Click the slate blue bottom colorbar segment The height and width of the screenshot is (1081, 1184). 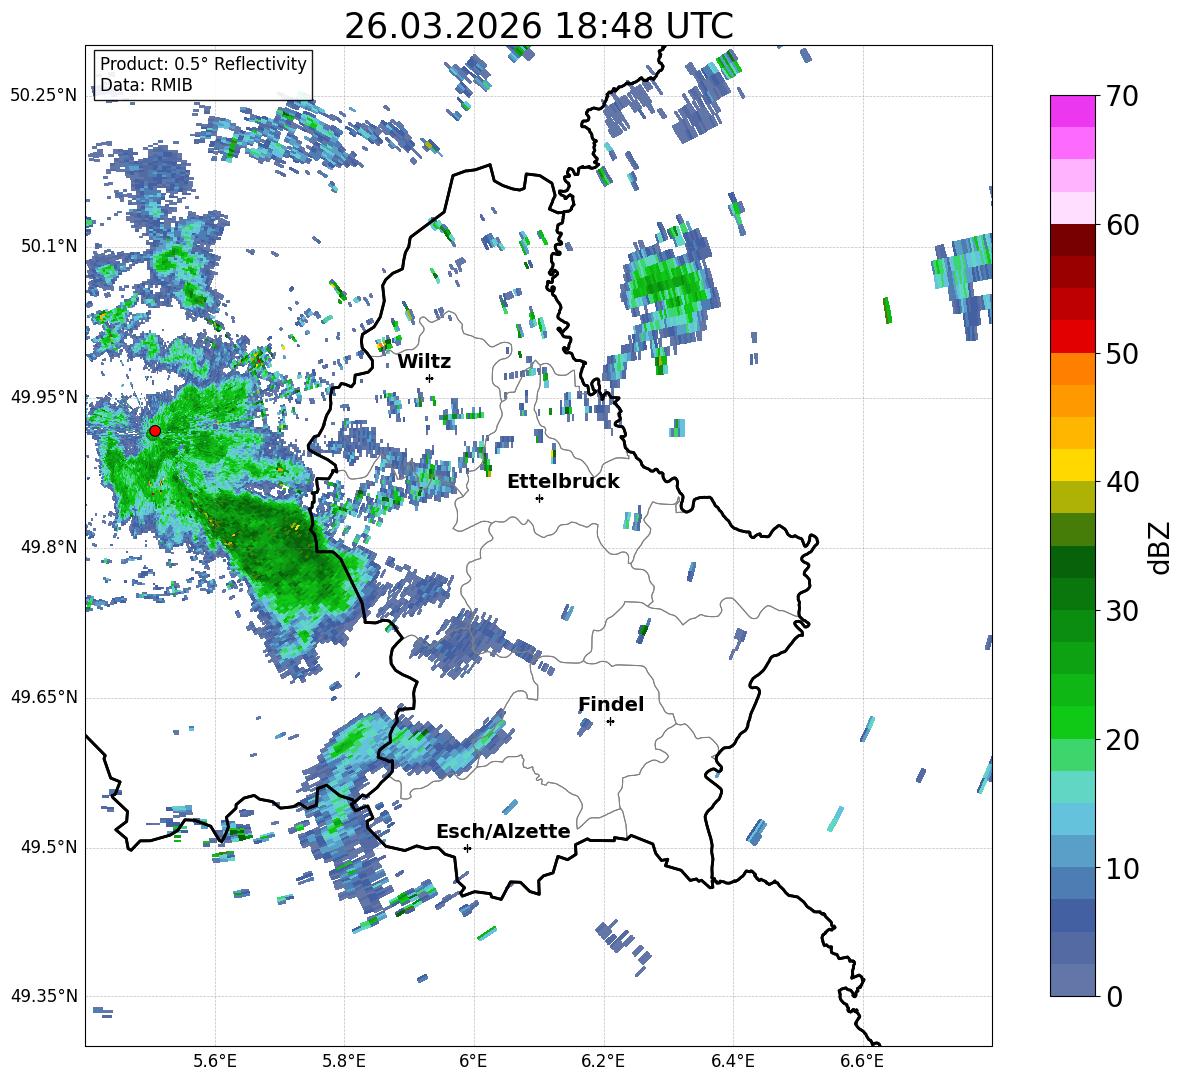[1072, 980]
